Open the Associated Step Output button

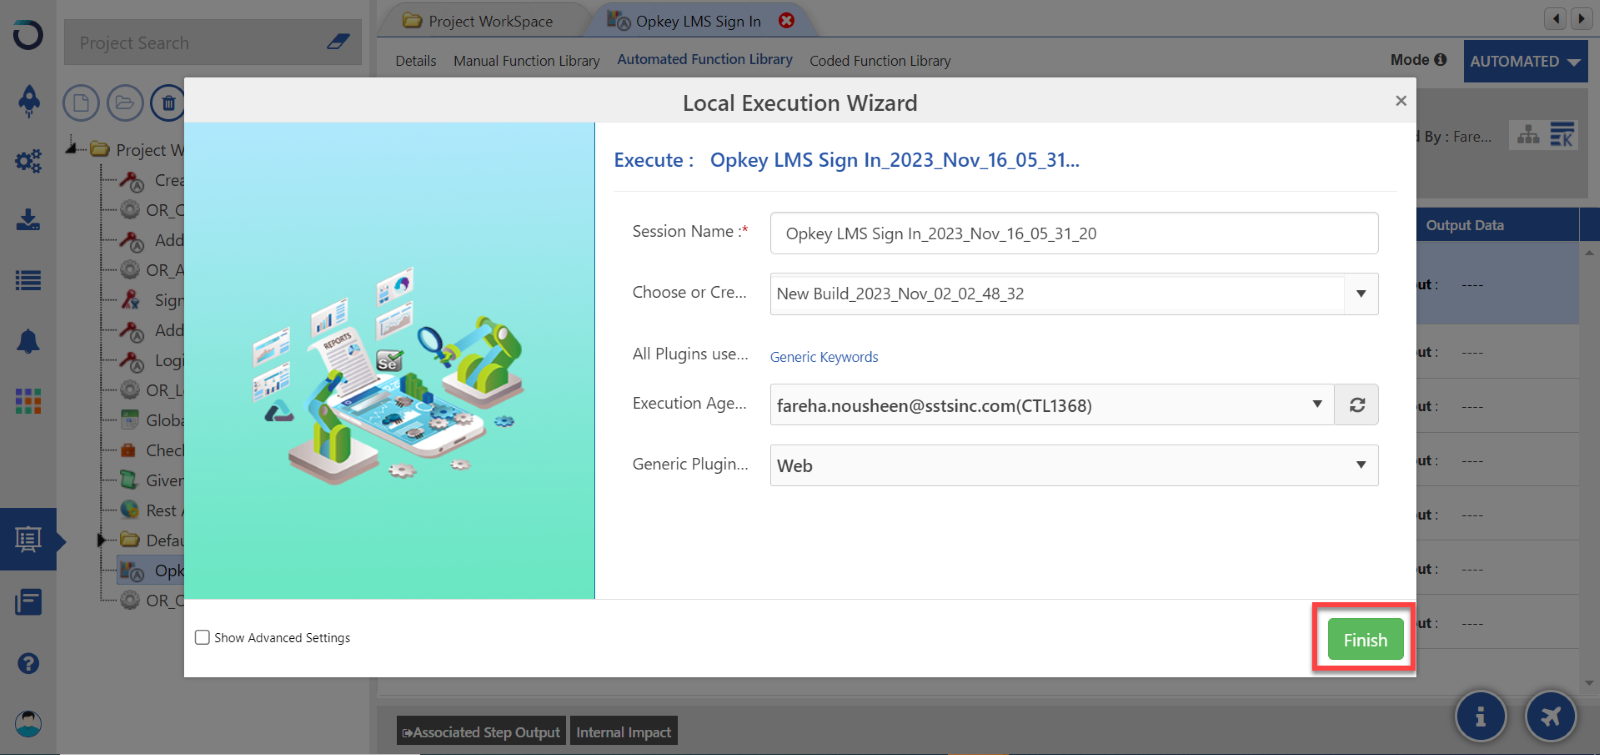point(481,732)
